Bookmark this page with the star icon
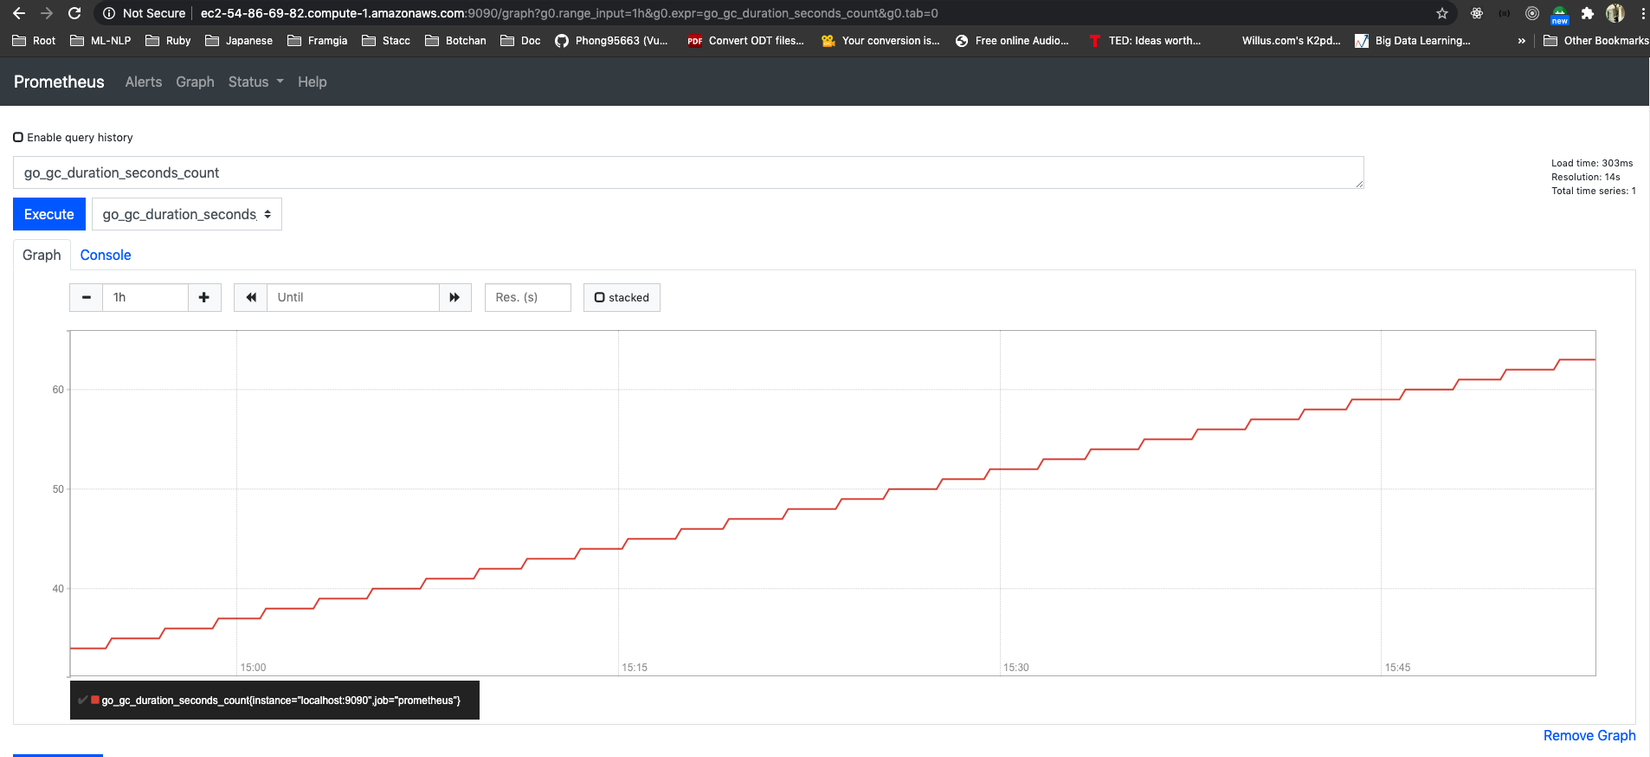The width and height of the screenshot is (1650, 757). (x=1442, y=13)
